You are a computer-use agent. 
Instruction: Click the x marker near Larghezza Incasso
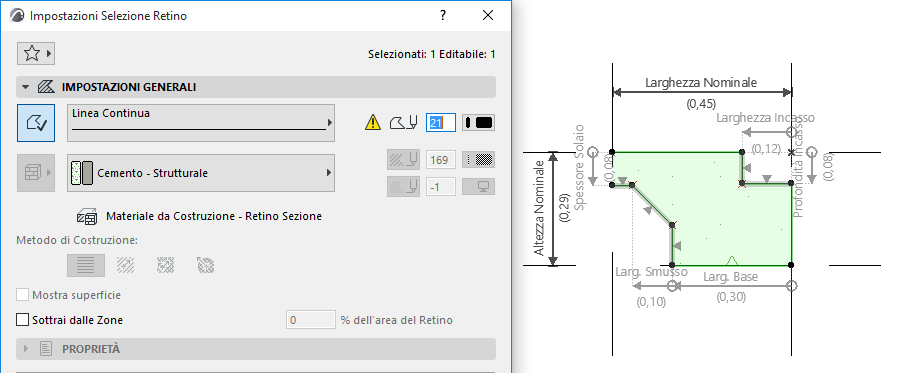(x=792, y=153)
